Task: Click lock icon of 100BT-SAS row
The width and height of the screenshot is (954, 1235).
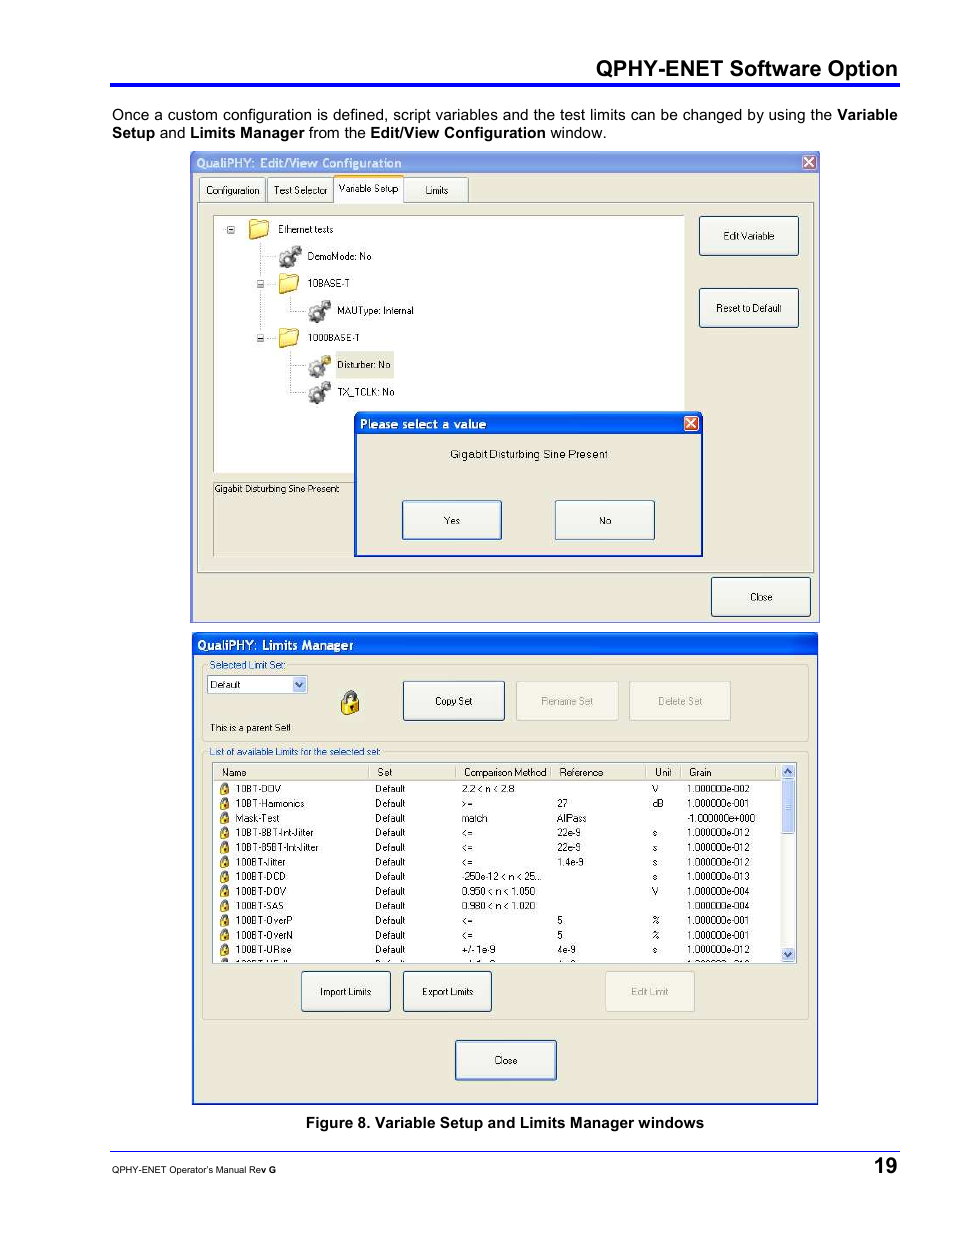Action: tap(225, 906)
